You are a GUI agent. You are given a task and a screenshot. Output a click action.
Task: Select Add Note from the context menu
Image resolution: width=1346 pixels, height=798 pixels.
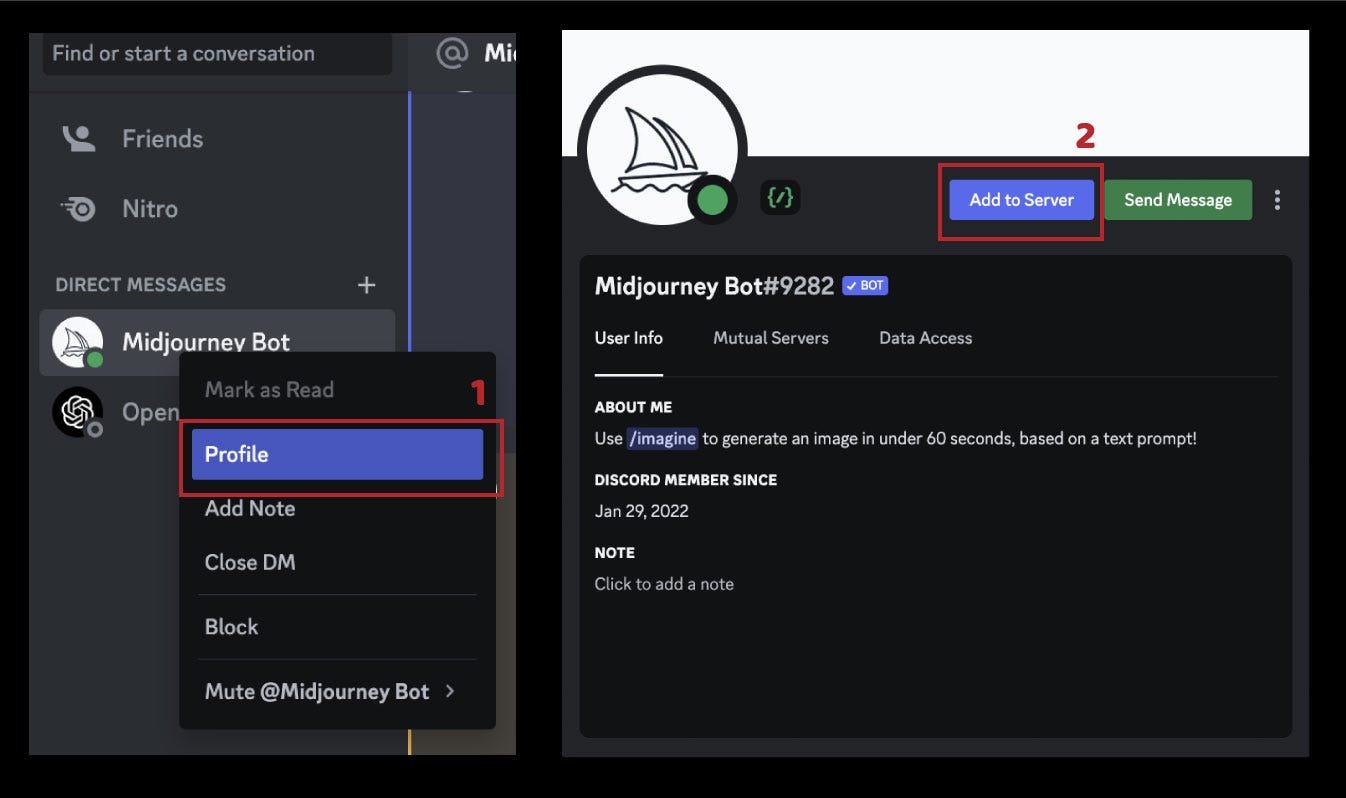click(337, 508)
